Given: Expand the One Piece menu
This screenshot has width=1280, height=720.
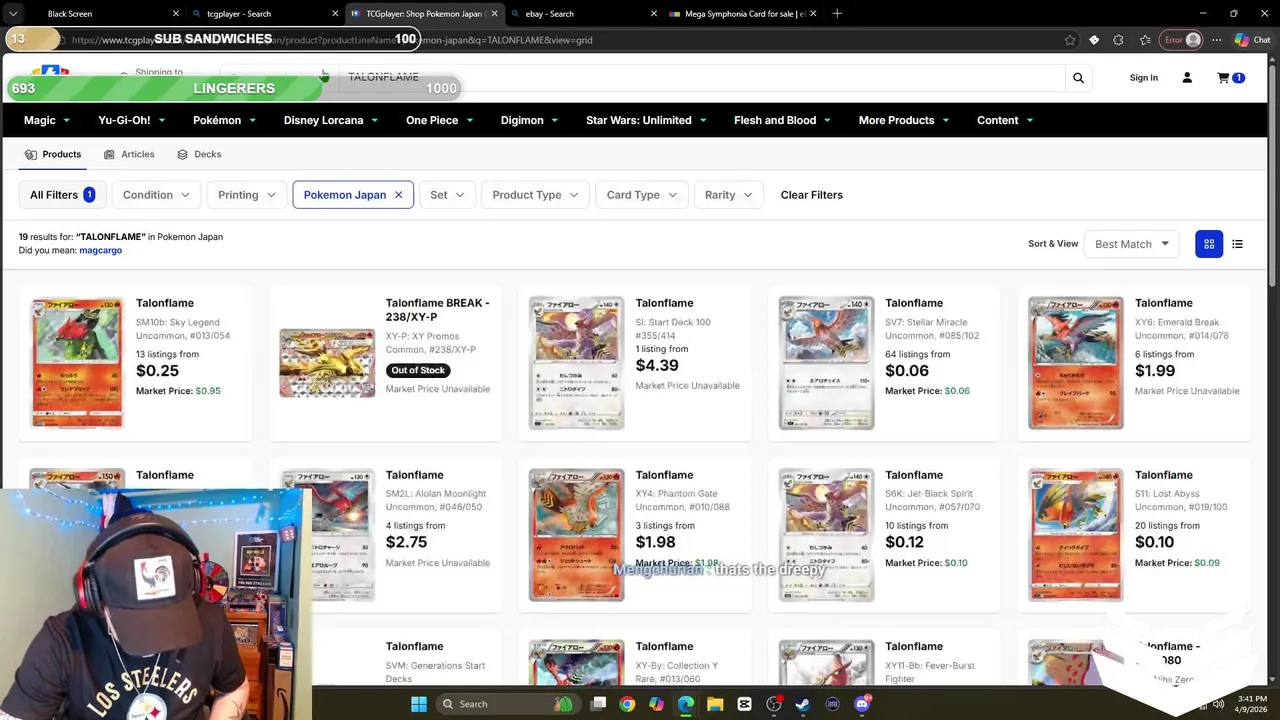Looking at the screenshot, I should [x=439, y=120].
